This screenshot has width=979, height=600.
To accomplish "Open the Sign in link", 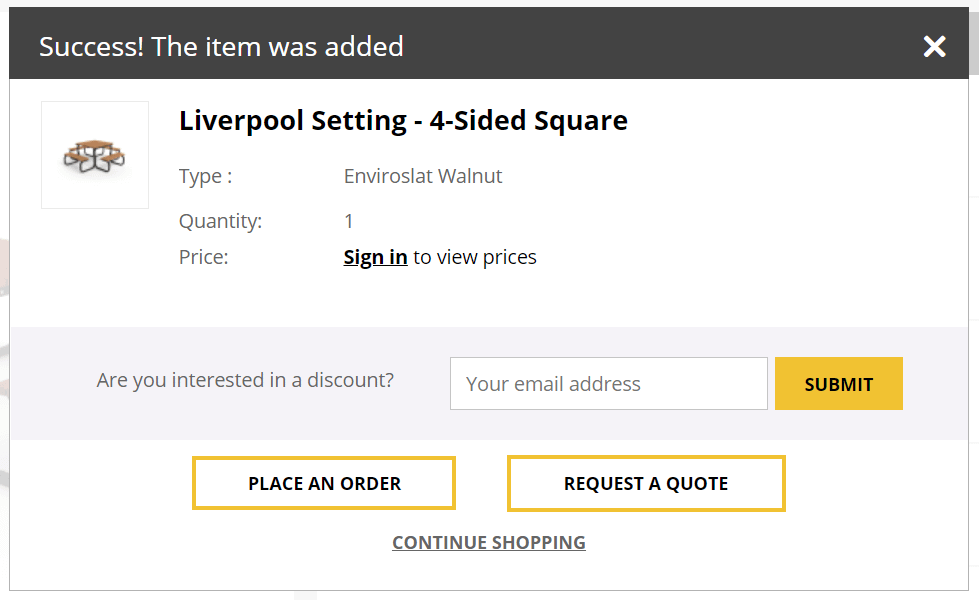I will coord(375,257).
